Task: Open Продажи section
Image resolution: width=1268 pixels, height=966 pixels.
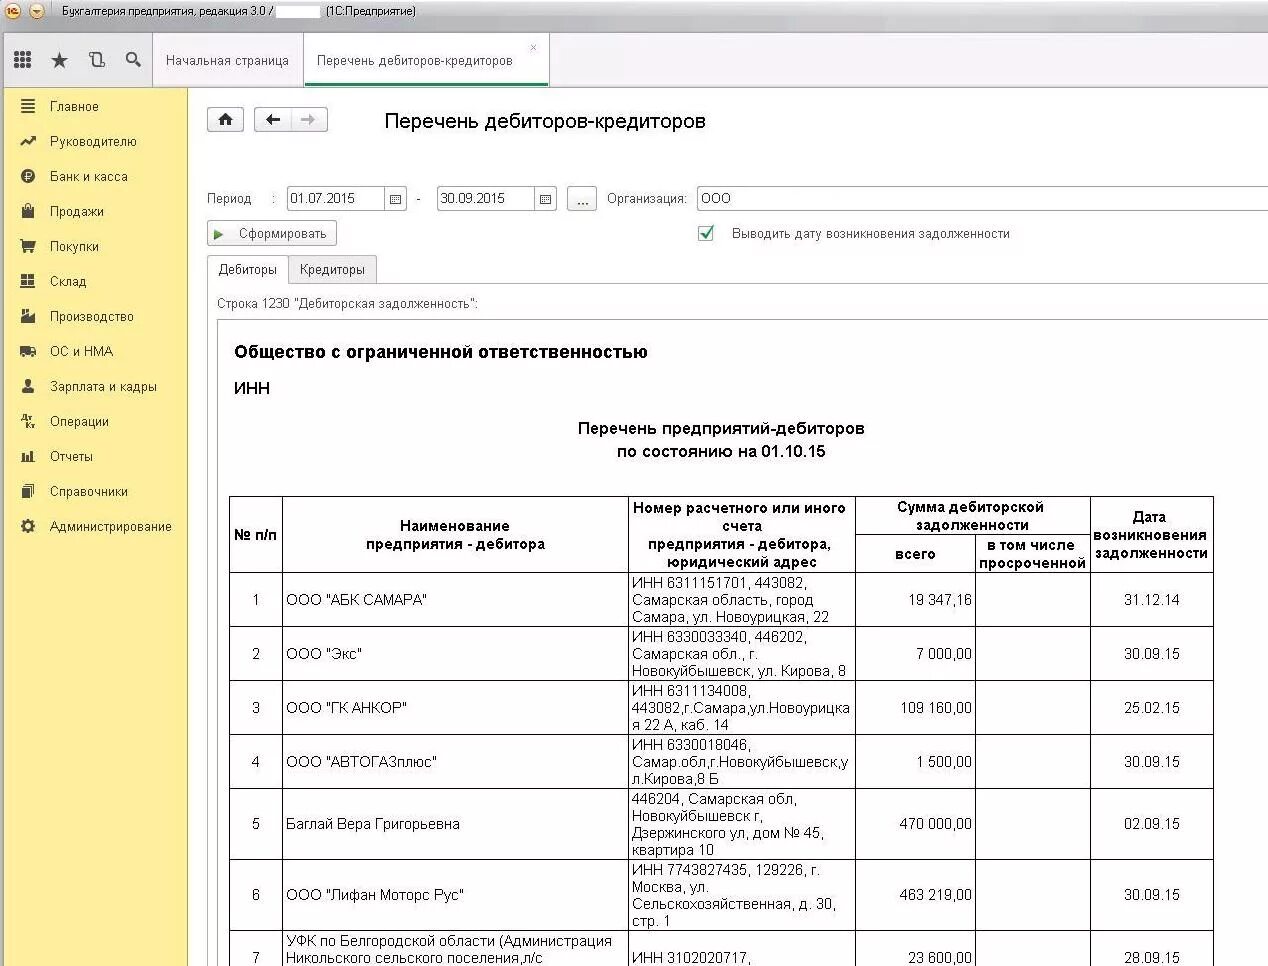Action: [x=77, y=211]
